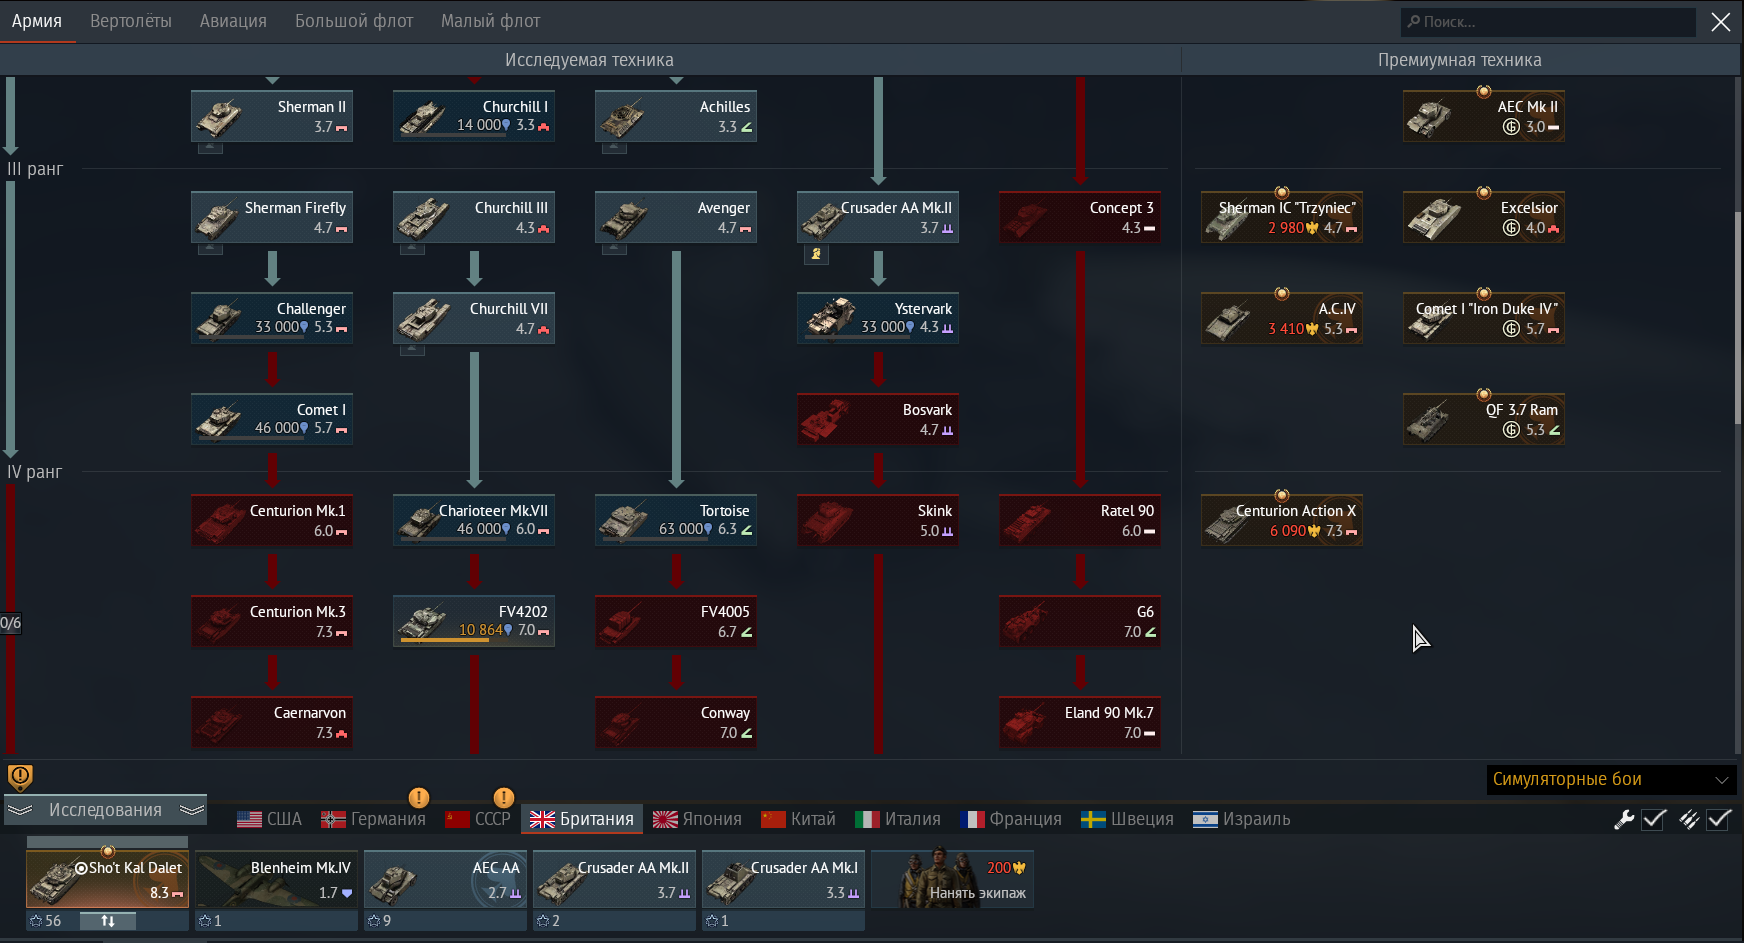Select the Швеция nation tab
This screenshot has width=1744, height=943.
[x=1128, y=819]
